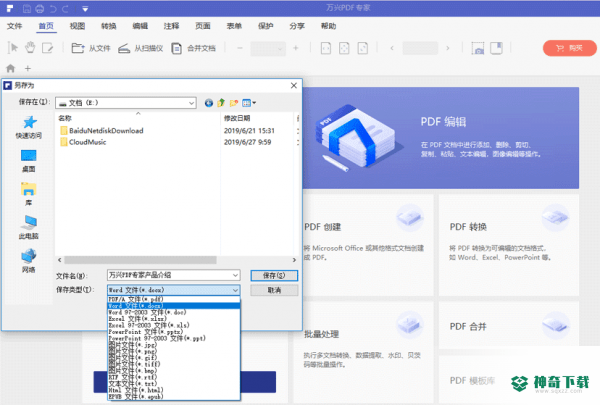The height and width of the screenshot is (405, 600).
Task: Click the print icon in title bar
Action: (x=39, y=9)
